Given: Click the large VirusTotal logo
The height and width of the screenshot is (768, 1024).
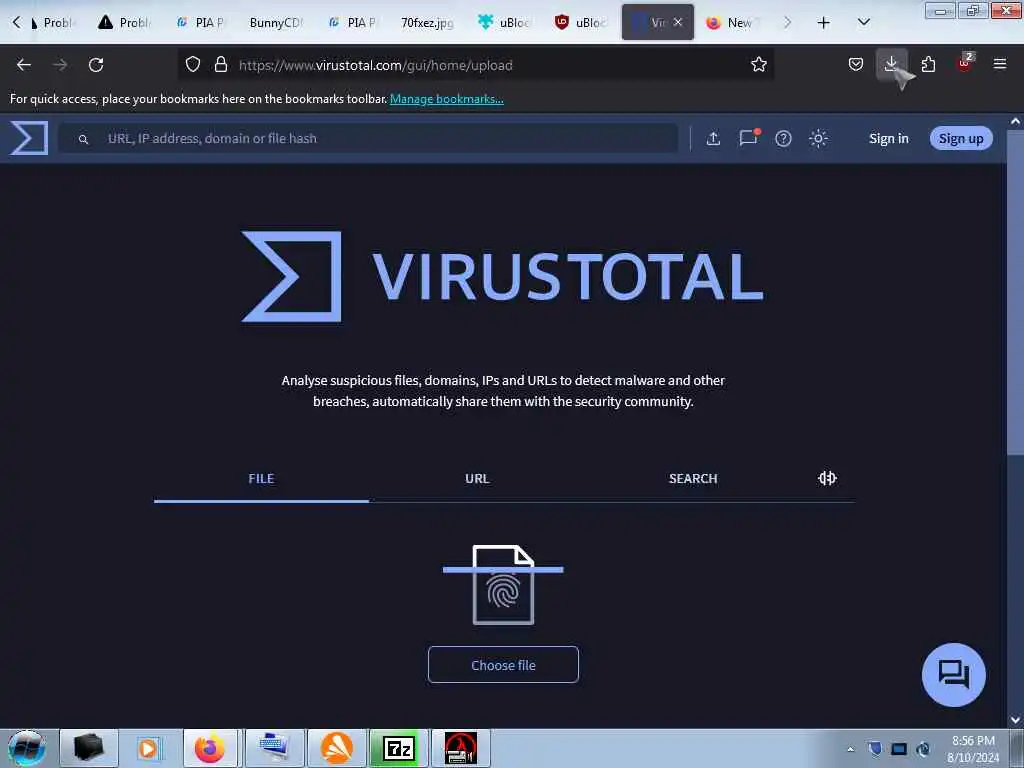Looking at the screenshot, I should point(503,276).
